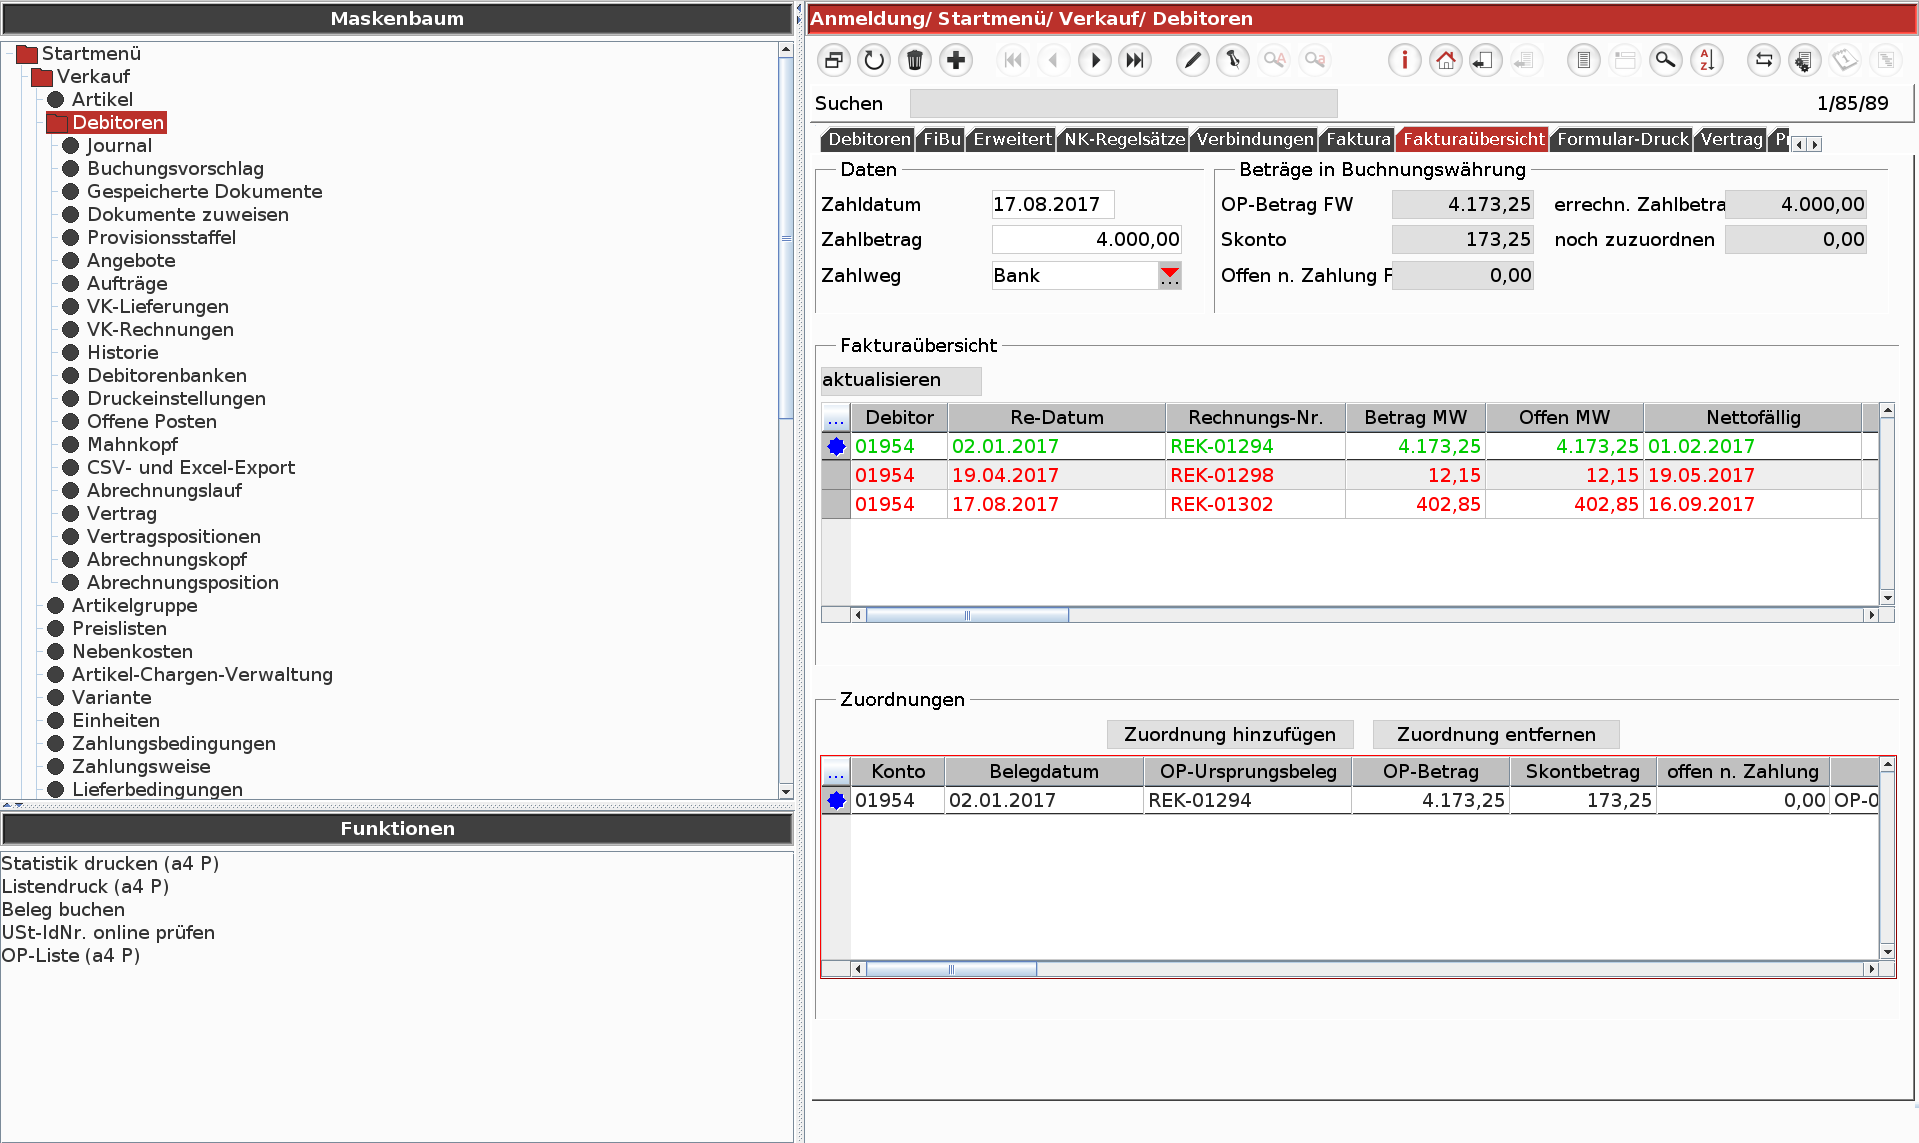Click the refresh toolbar icon

click(x=874, y=61)
